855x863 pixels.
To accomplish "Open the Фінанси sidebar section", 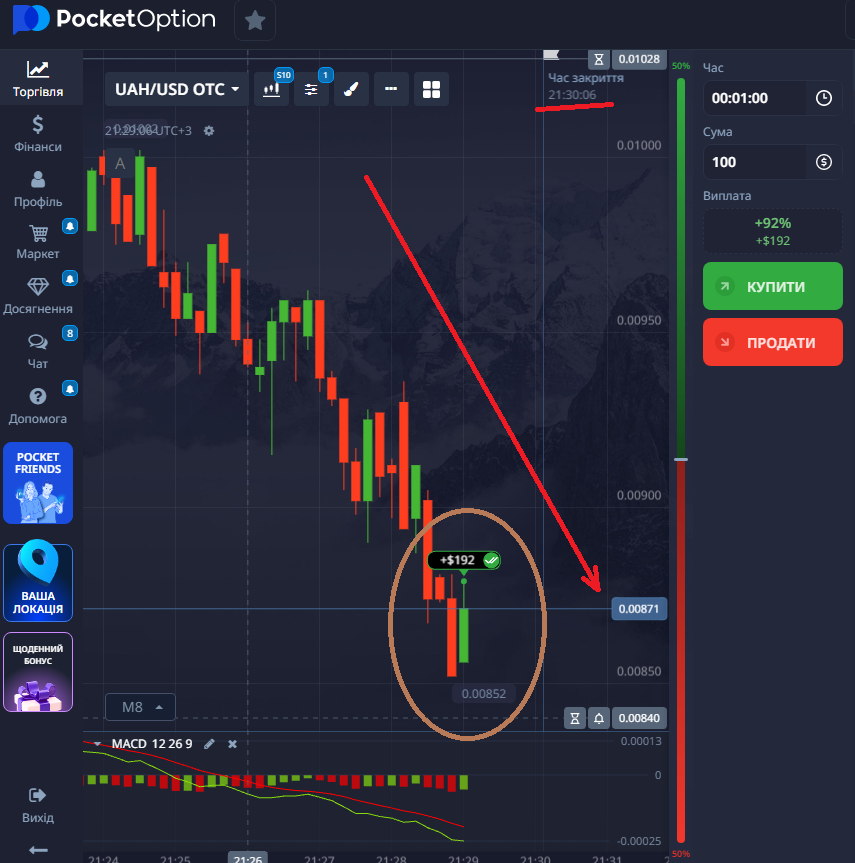I will click(x=37, y=134).
